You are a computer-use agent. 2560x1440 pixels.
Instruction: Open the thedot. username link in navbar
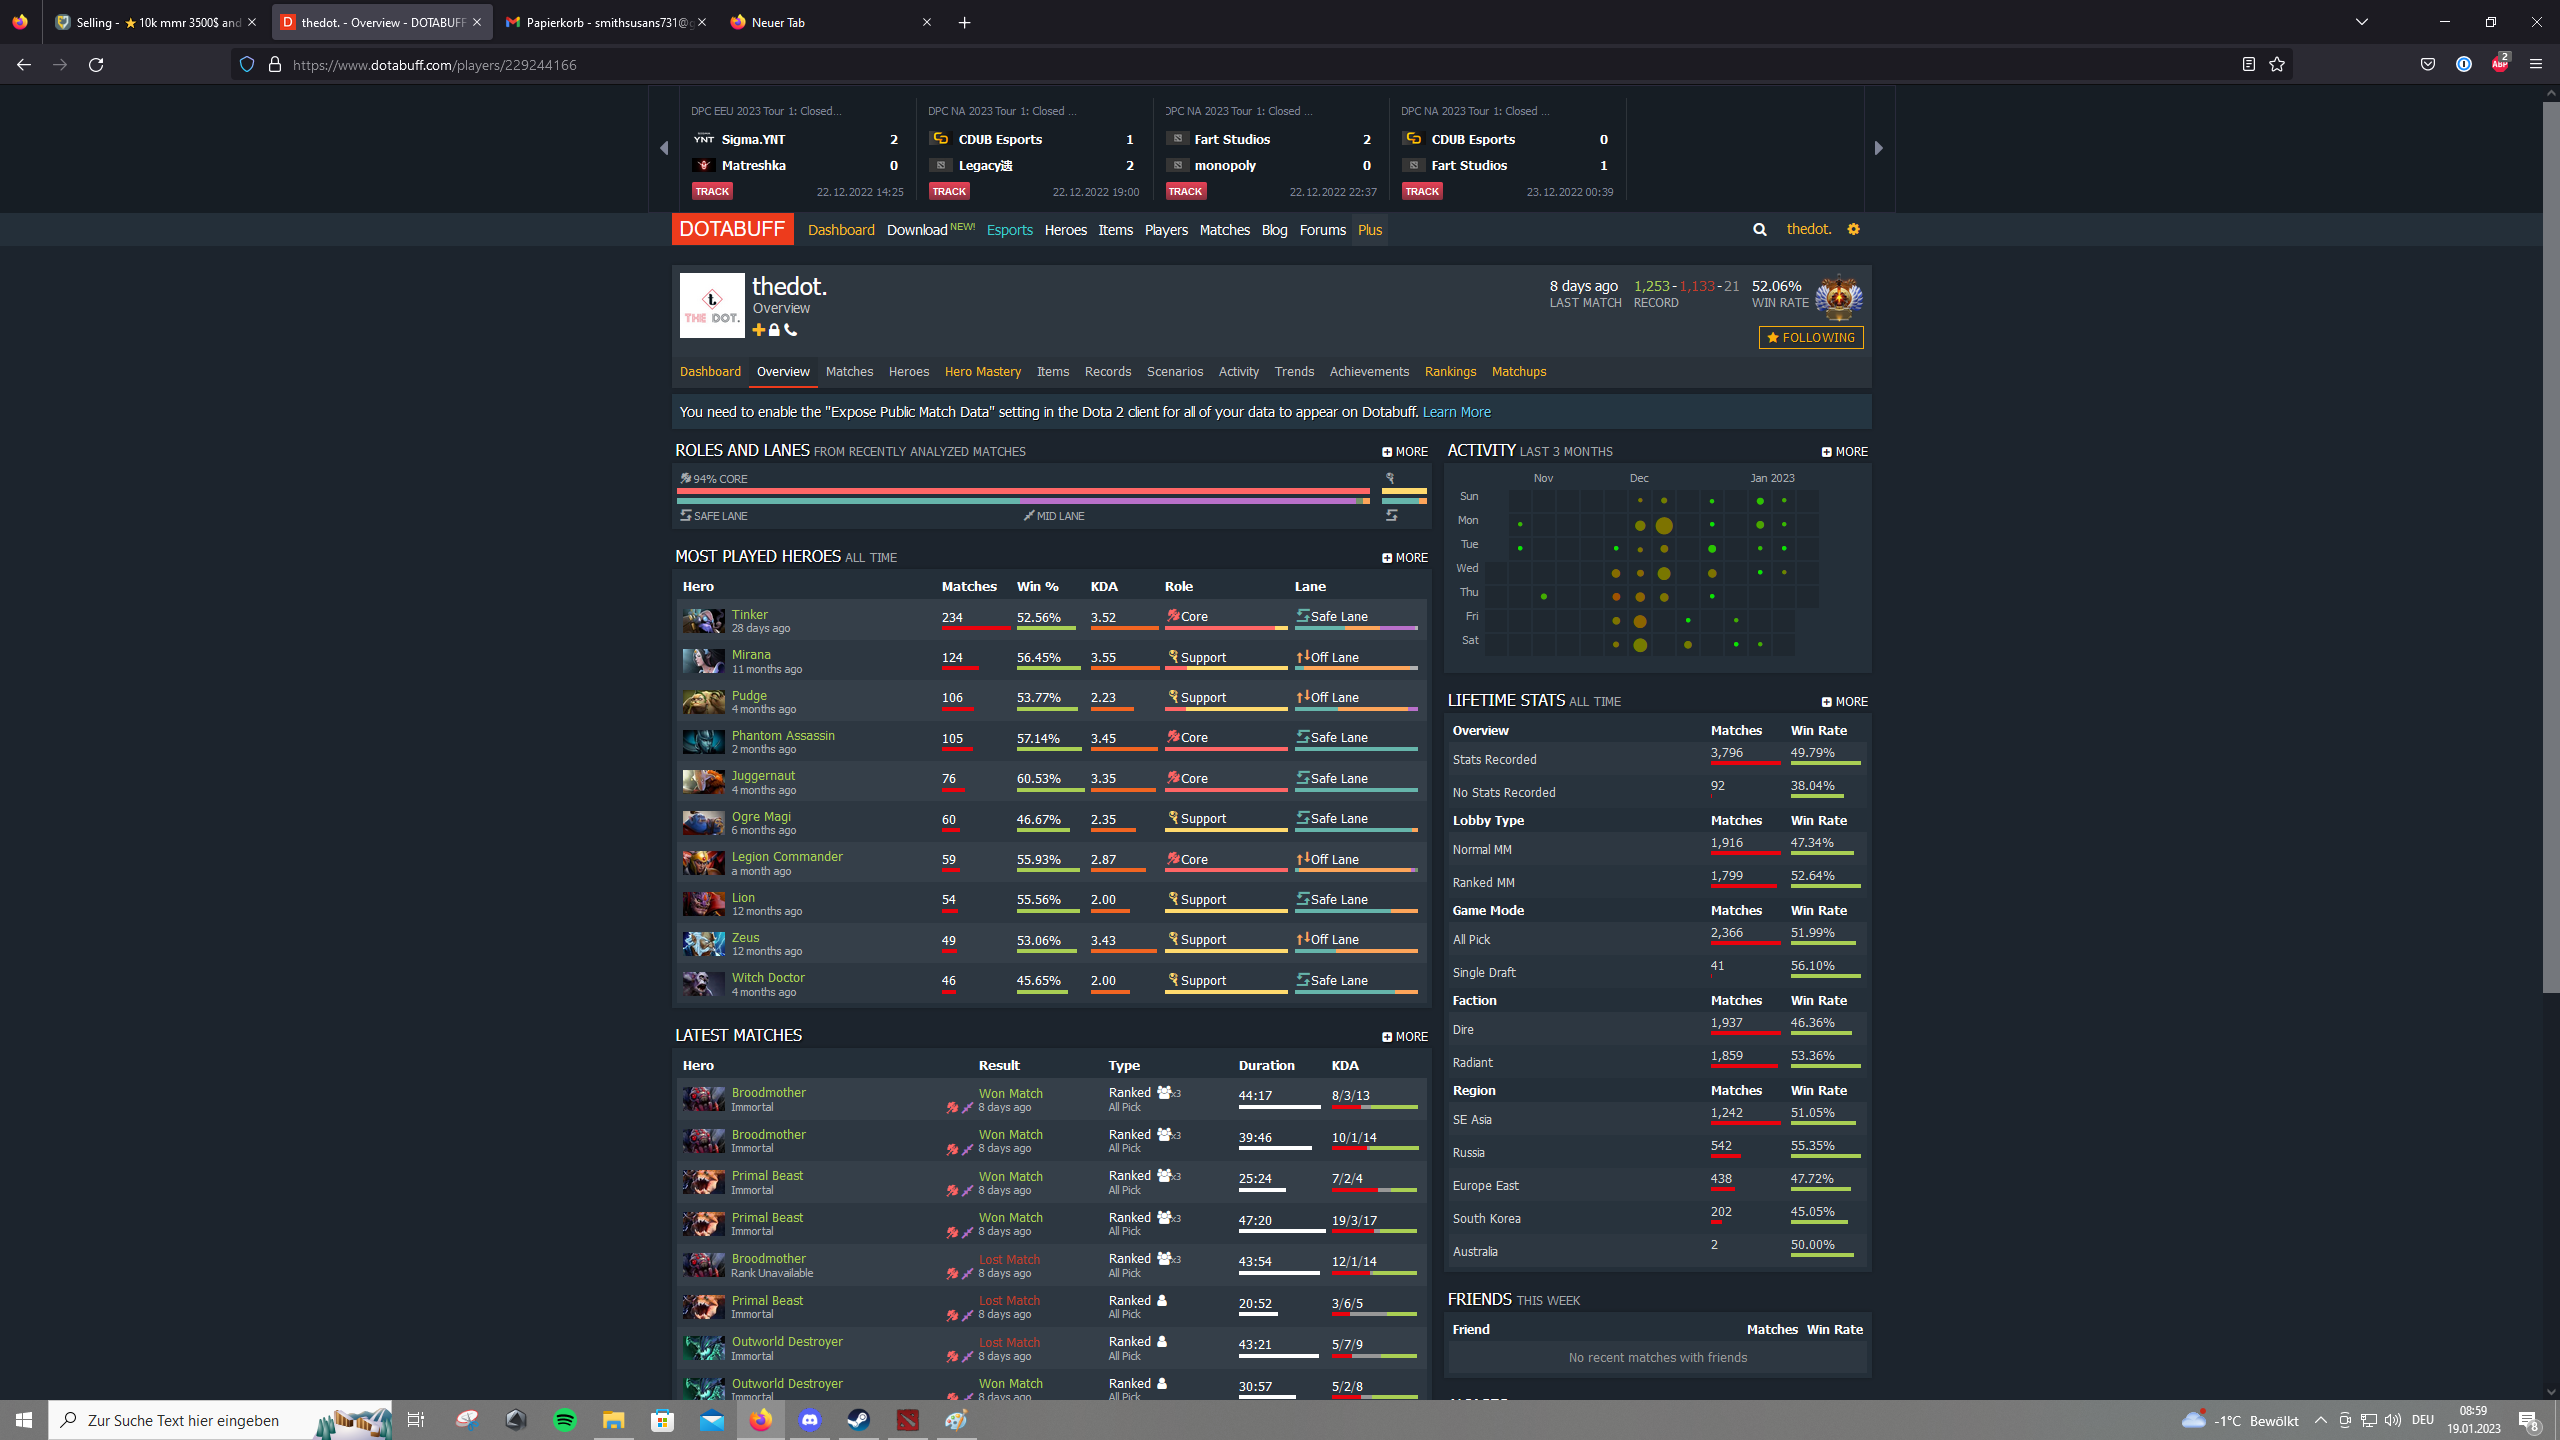[1809, 229]
